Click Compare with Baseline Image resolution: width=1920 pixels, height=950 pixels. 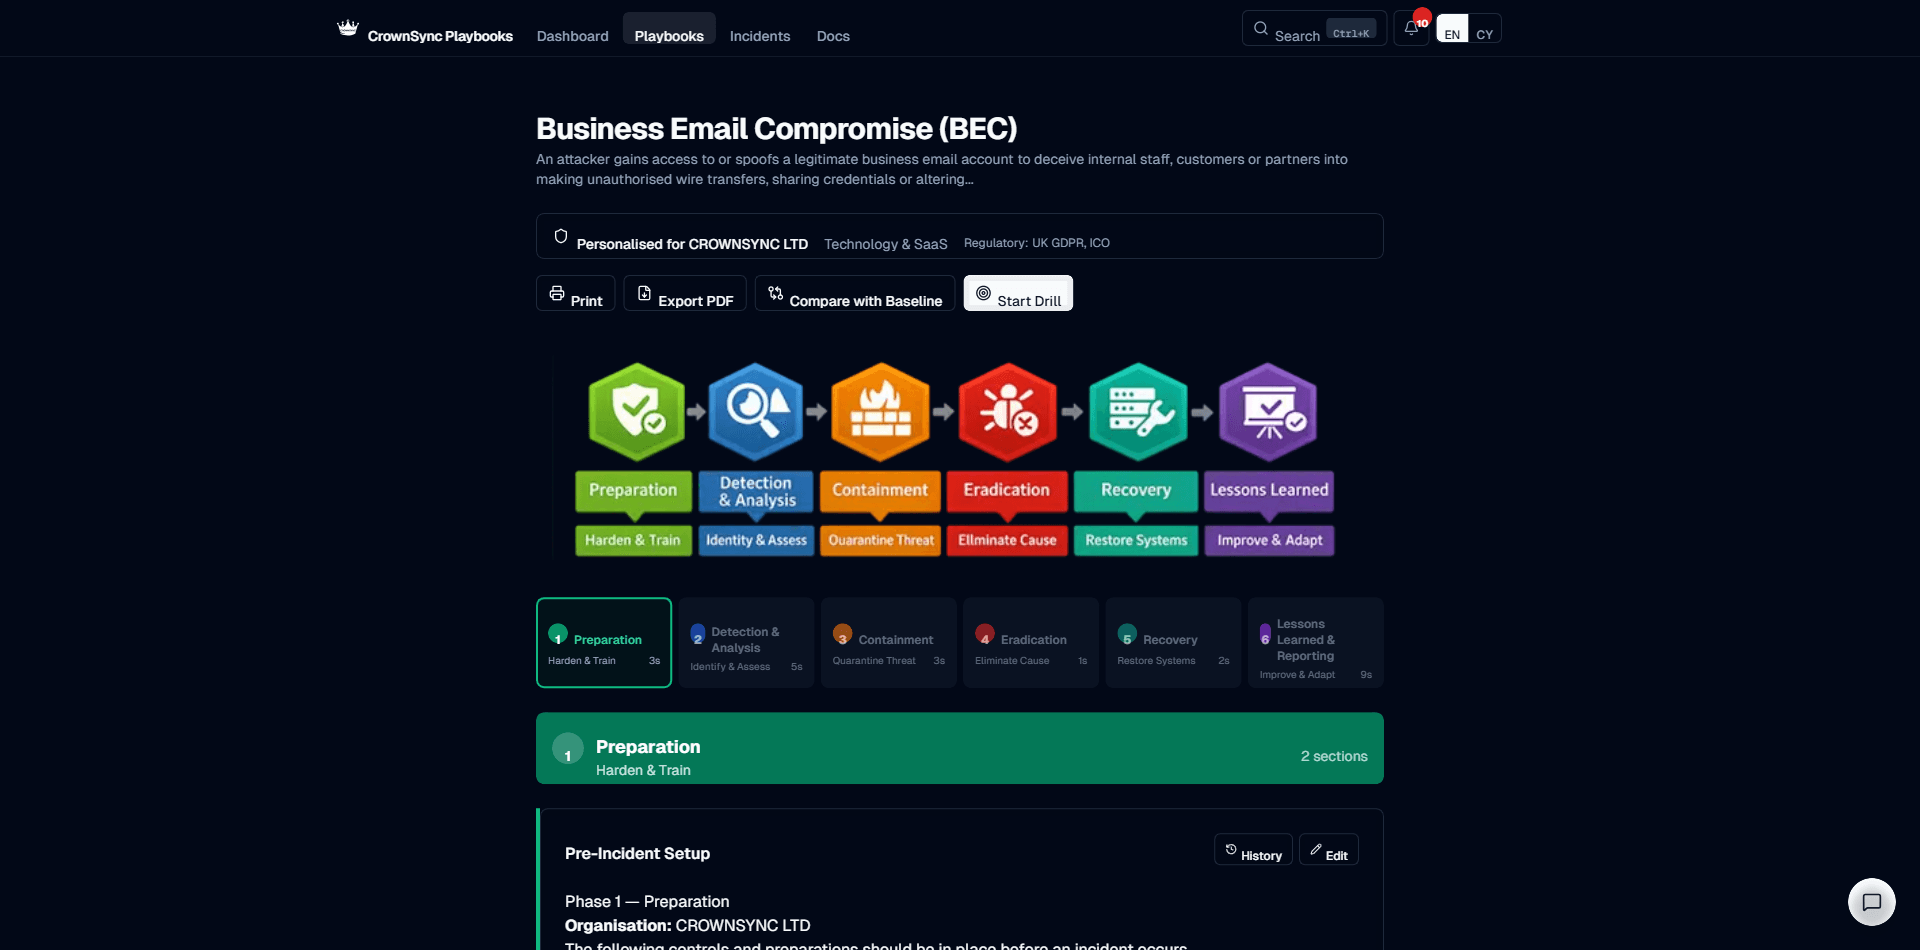[x=855, y=293]
